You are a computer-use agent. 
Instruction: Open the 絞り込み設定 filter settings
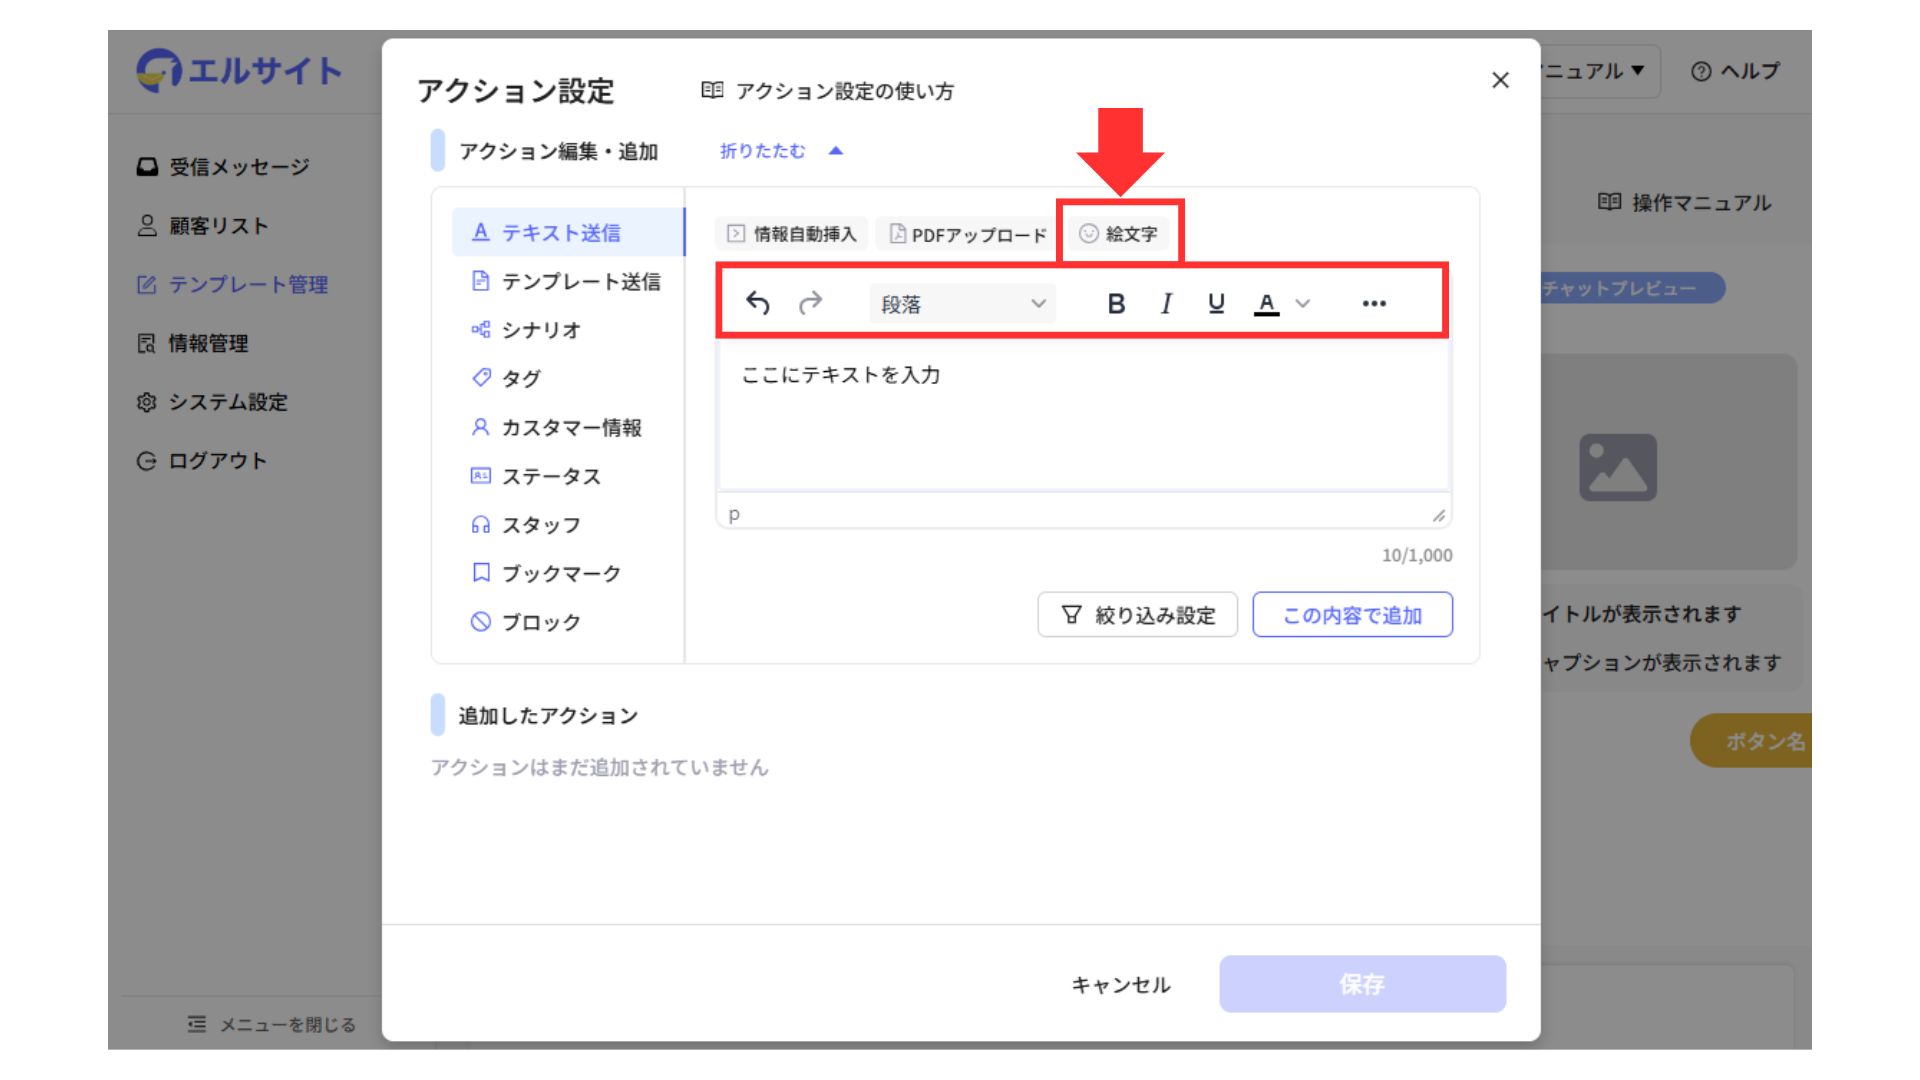click(x=1138, y=615)
